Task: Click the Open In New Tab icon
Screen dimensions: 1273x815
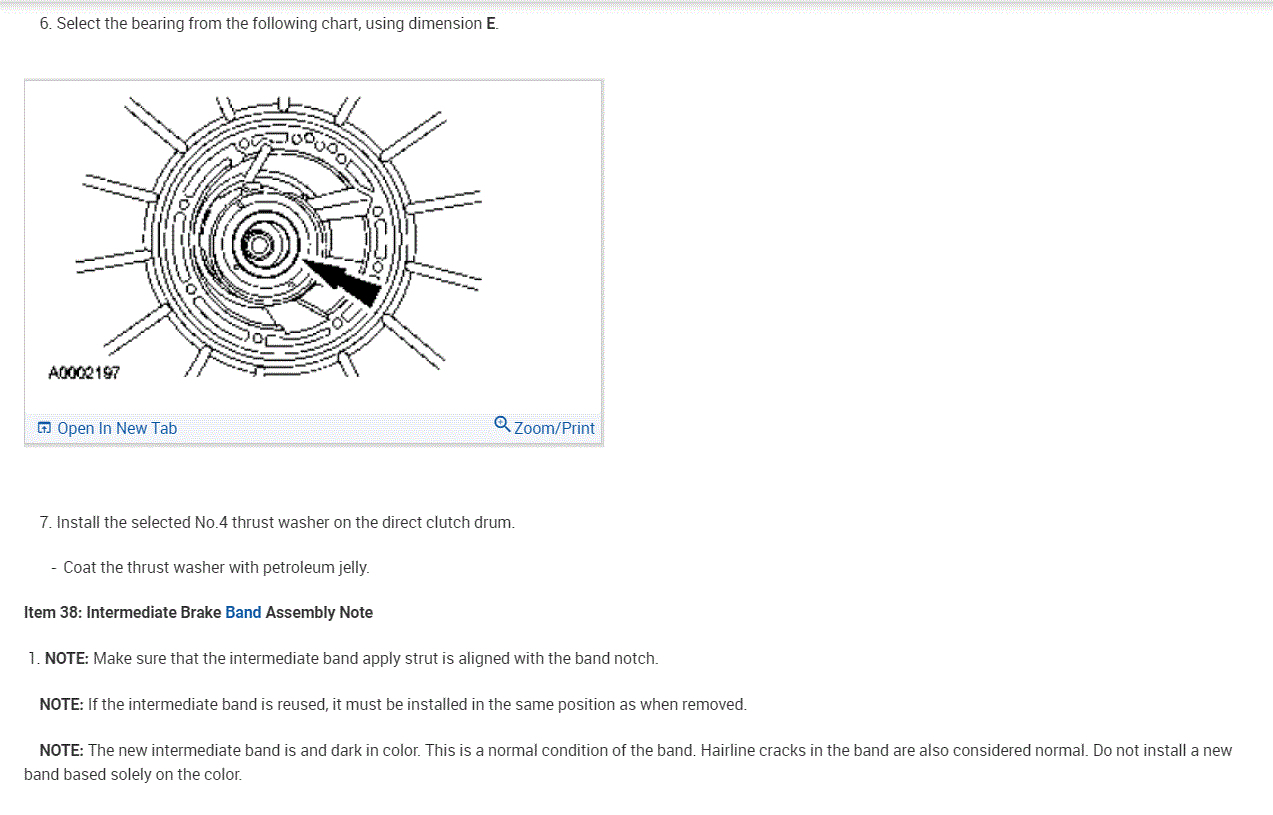Action: pos(44,428)
